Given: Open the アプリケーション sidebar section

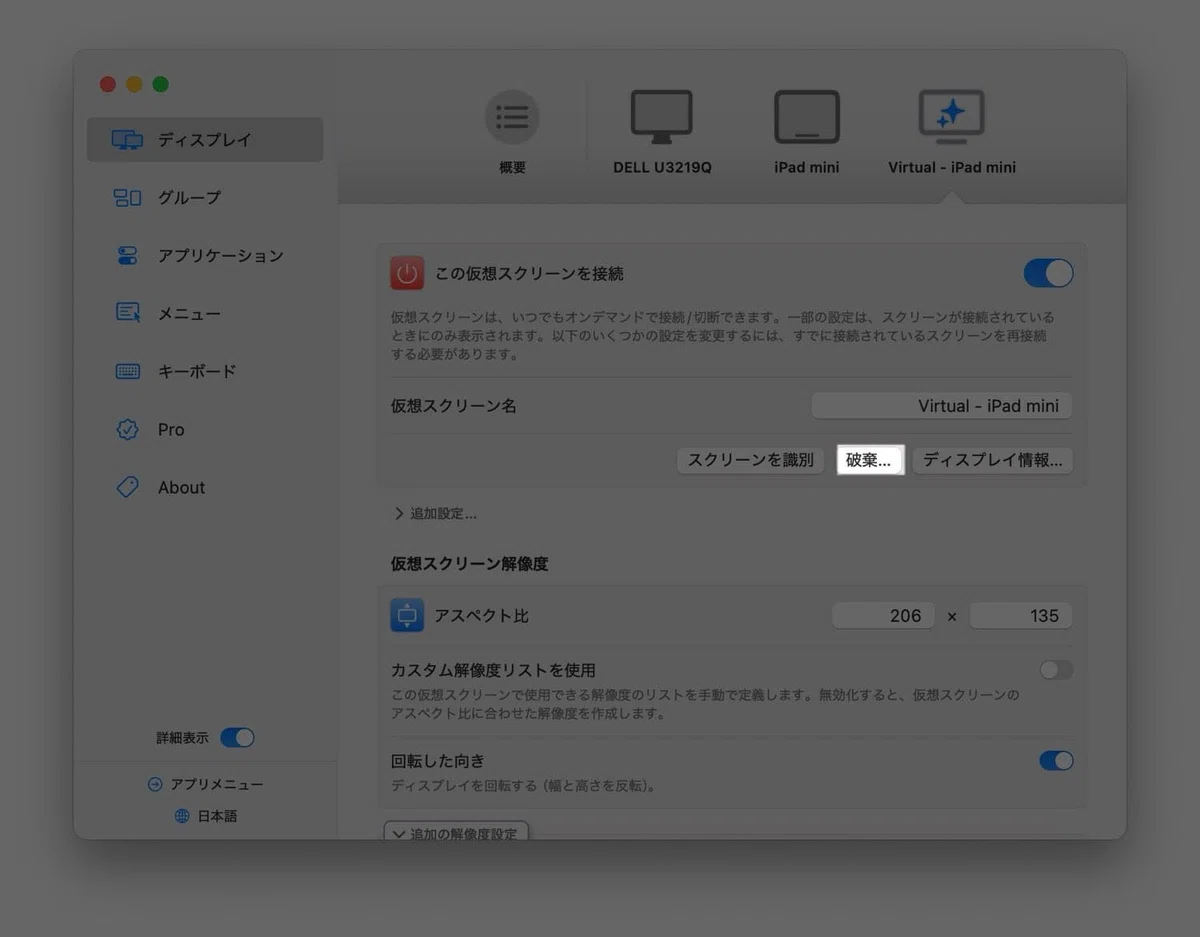Looking at the screenshot, I should [205, 256].
